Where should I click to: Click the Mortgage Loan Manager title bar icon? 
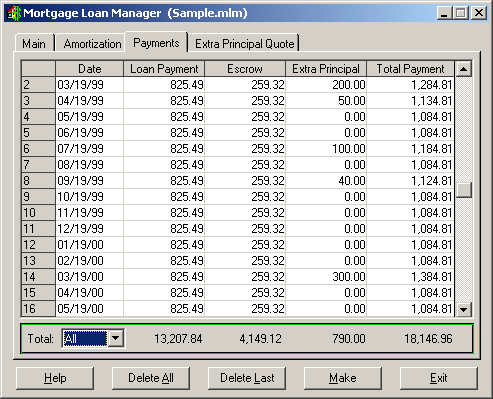pos(14,13)
